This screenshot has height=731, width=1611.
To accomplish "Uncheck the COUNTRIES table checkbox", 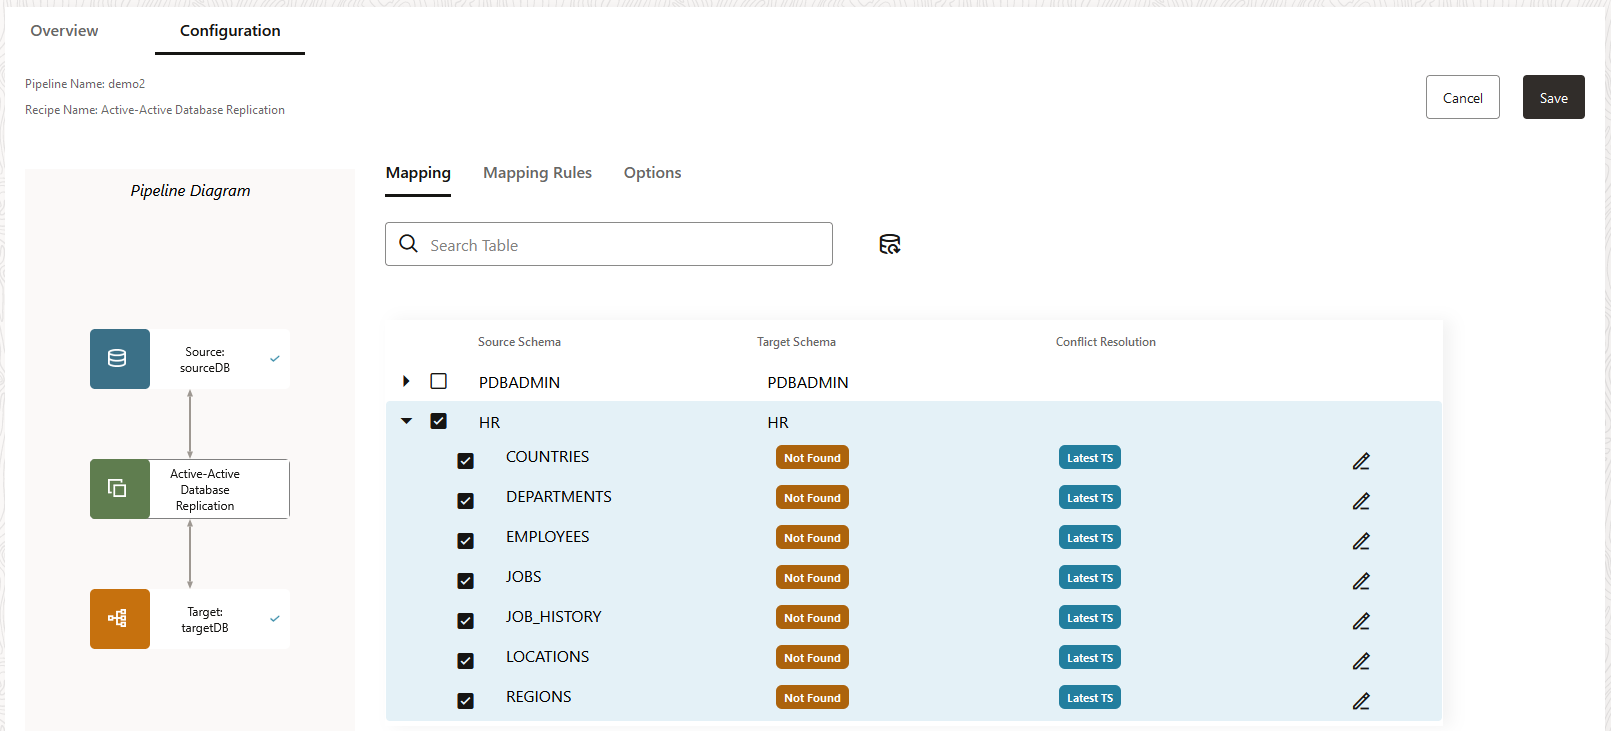I will click(465, 461).
